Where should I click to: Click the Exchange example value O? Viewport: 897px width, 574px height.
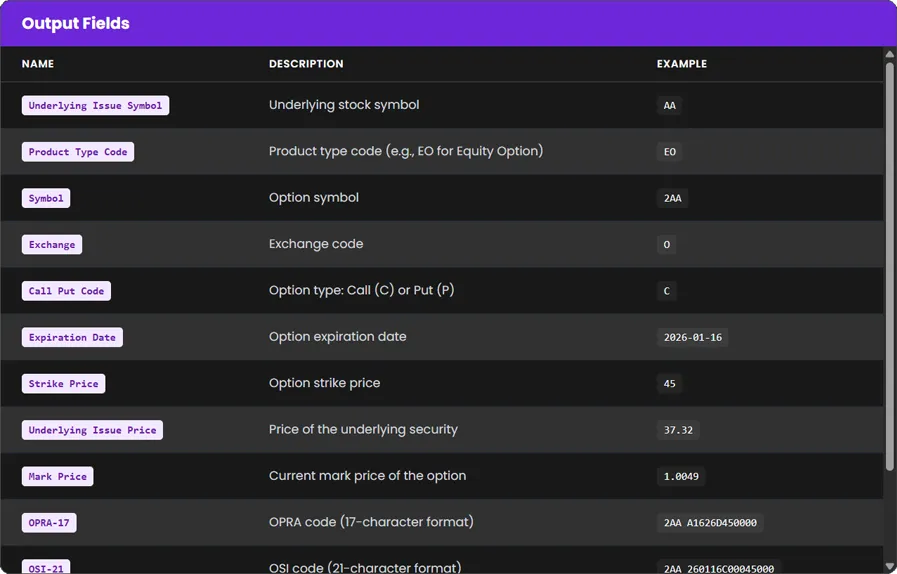pos(666,244)
